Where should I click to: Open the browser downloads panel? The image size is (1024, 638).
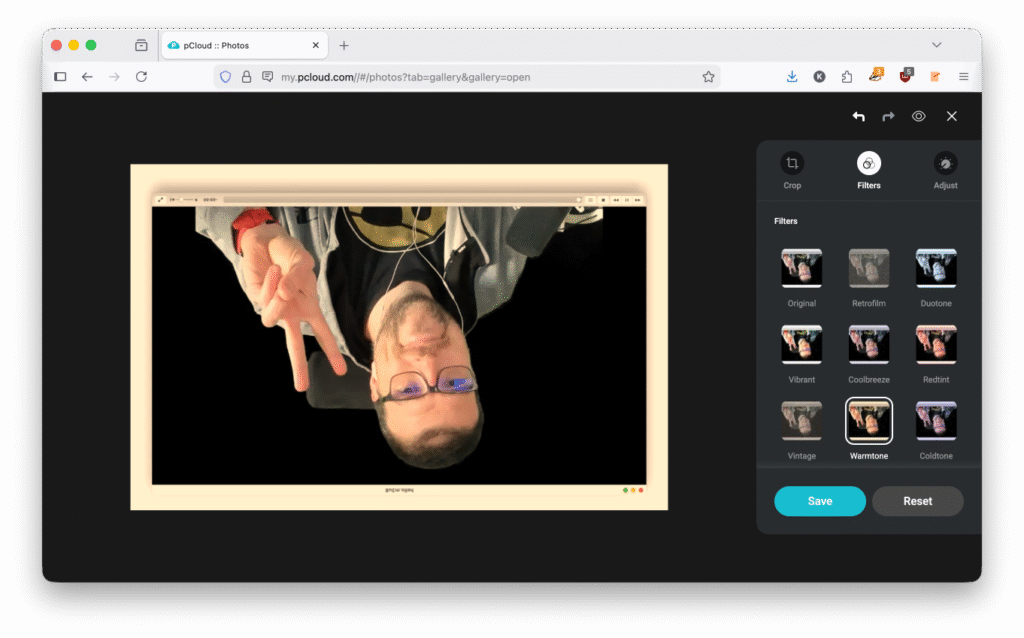792,77
